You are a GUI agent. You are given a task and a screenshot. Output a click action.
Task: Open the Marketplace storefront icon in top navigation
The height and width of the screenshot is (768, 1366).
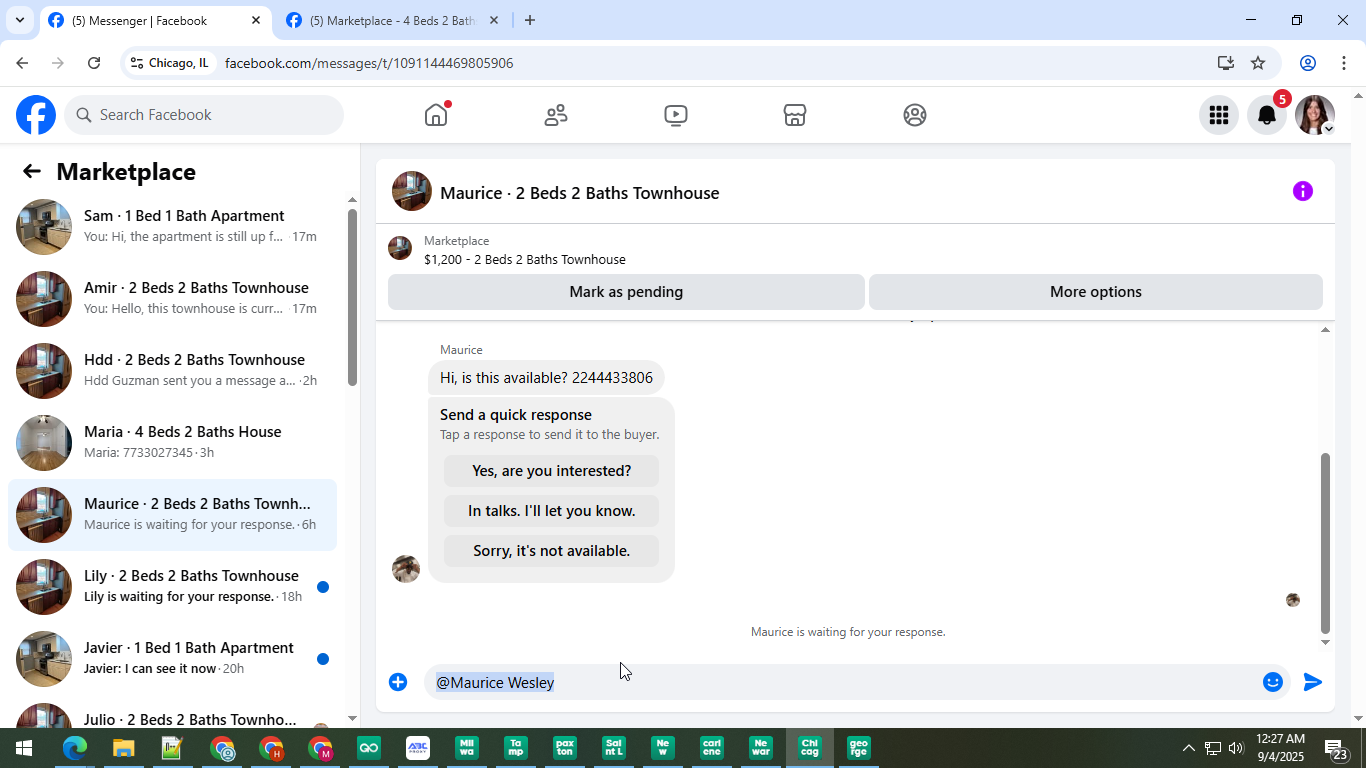click(x=795, y=115)
